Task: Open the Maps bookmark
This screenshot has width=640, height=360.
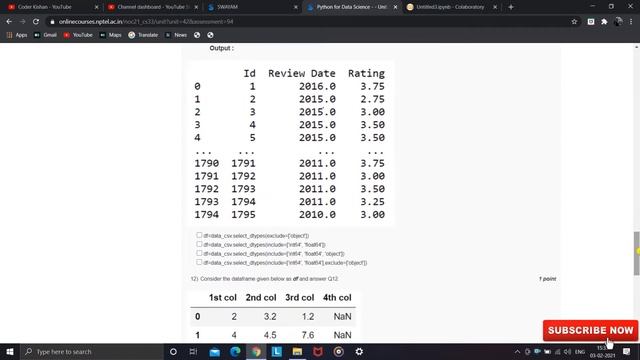Action: [111, 35]
